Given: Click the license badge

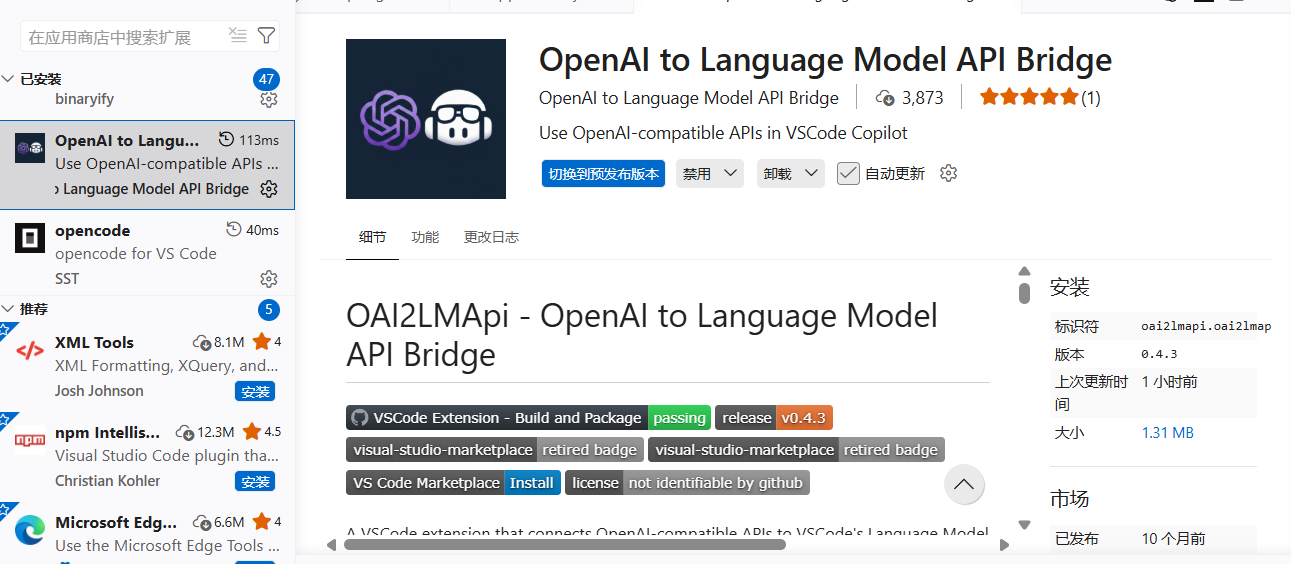Looking at the screenshot, I should click(x=687, y=482).
